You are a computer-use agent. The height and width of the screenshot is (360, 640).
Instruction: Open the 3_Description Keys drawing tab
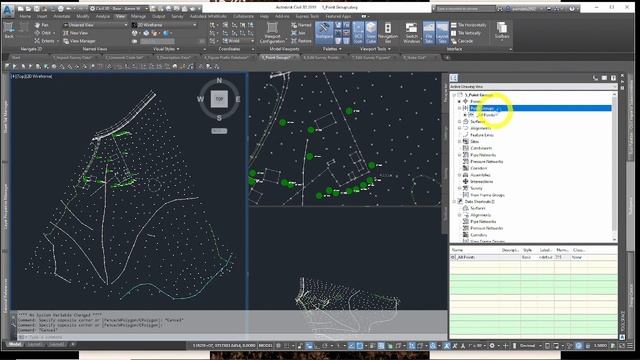tap(173, 58)
